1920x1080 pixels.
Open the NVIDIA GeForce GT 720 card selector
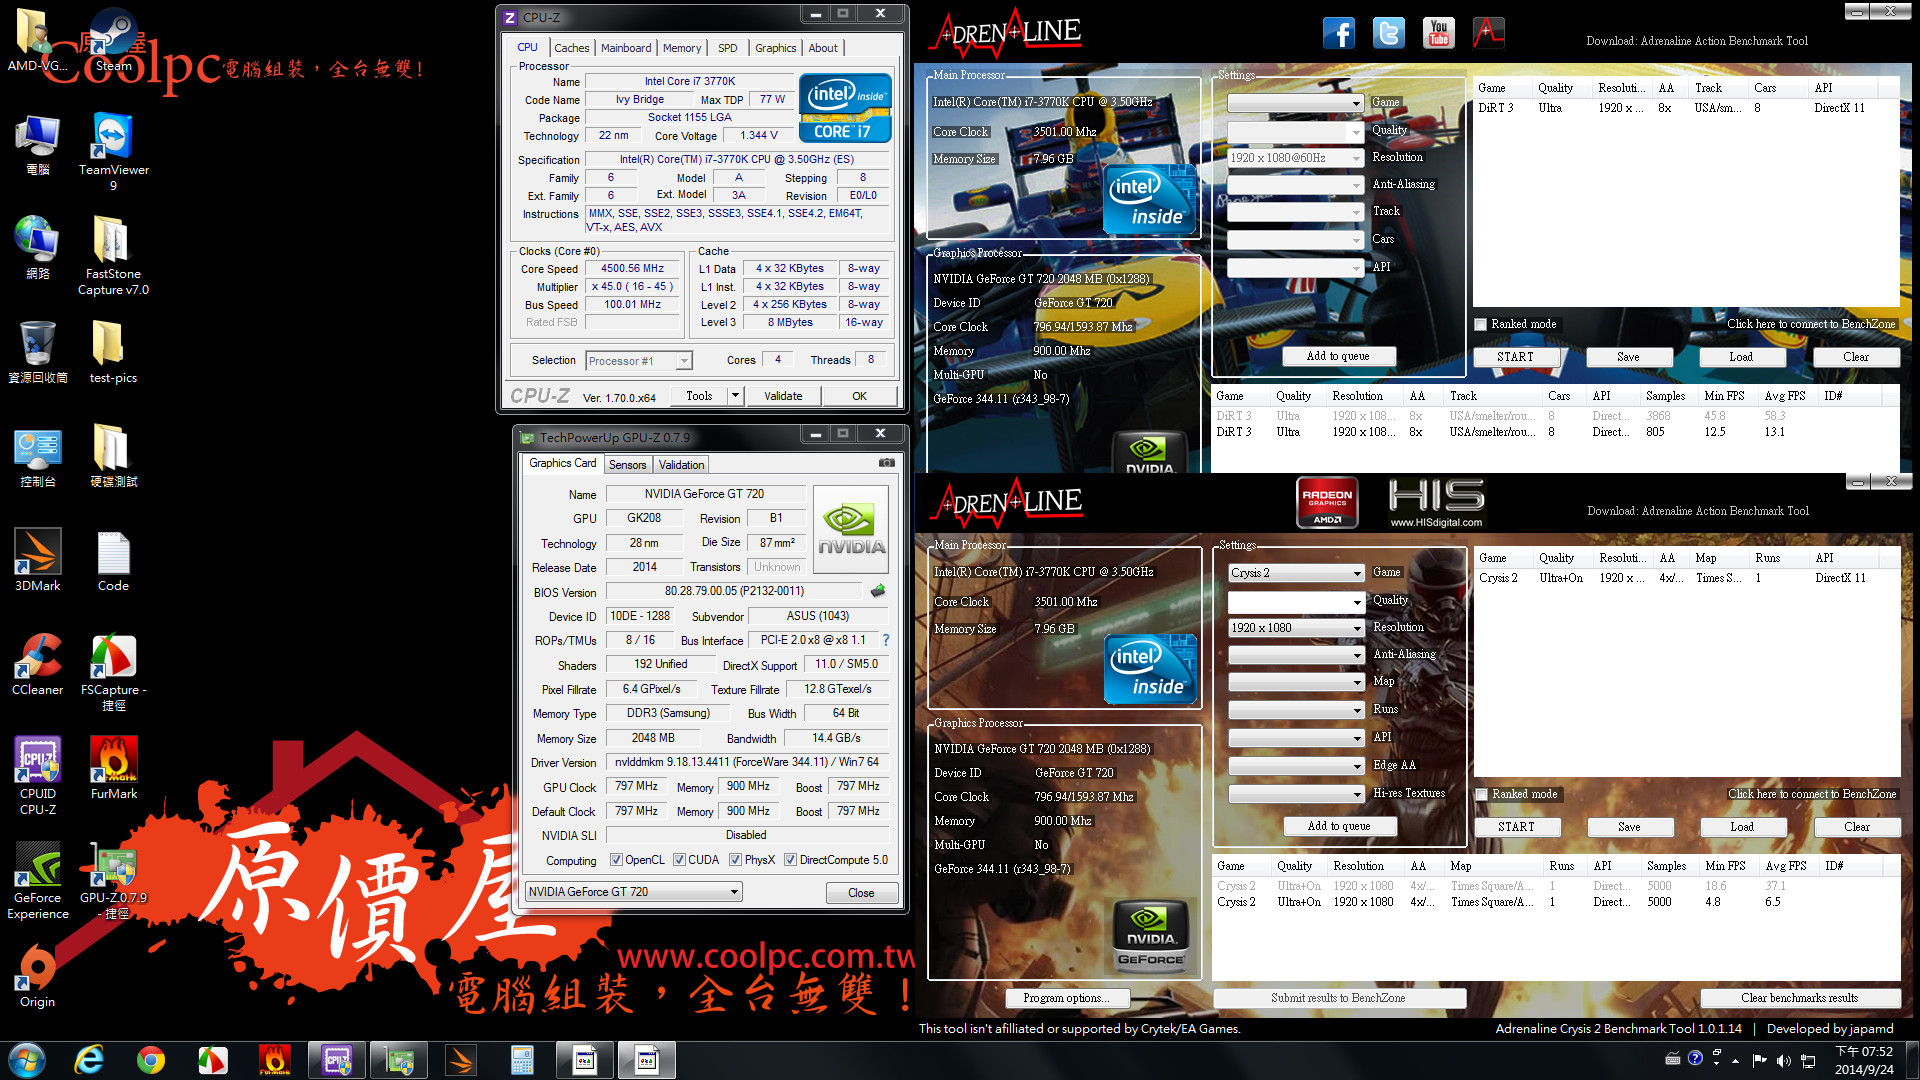click(x=633, y=892)
